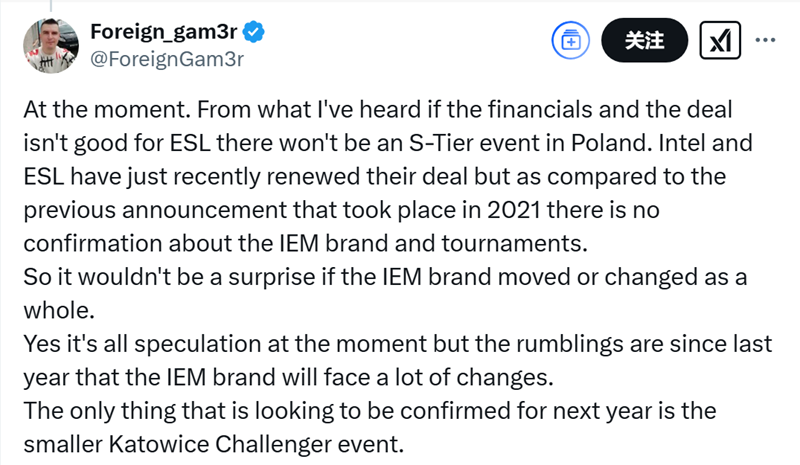Viewport: 800px width, 465px height.
Task: Click the year "2021" in the tweet
Action: tap(514, 210)
